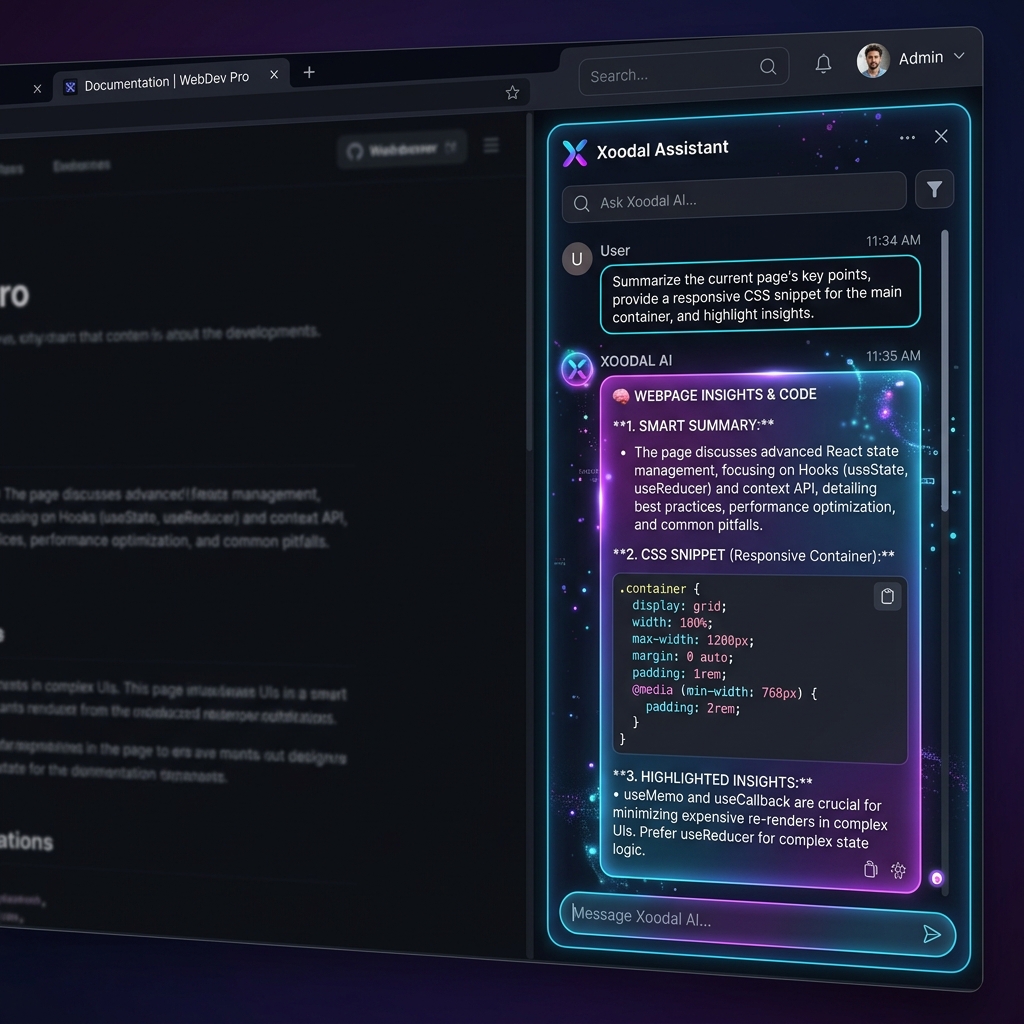Click the brain emoji in the response heading
Image resolution: width=1024 pixels, height=1024 pixels.
pyautogui.click(x=621, y=396)
